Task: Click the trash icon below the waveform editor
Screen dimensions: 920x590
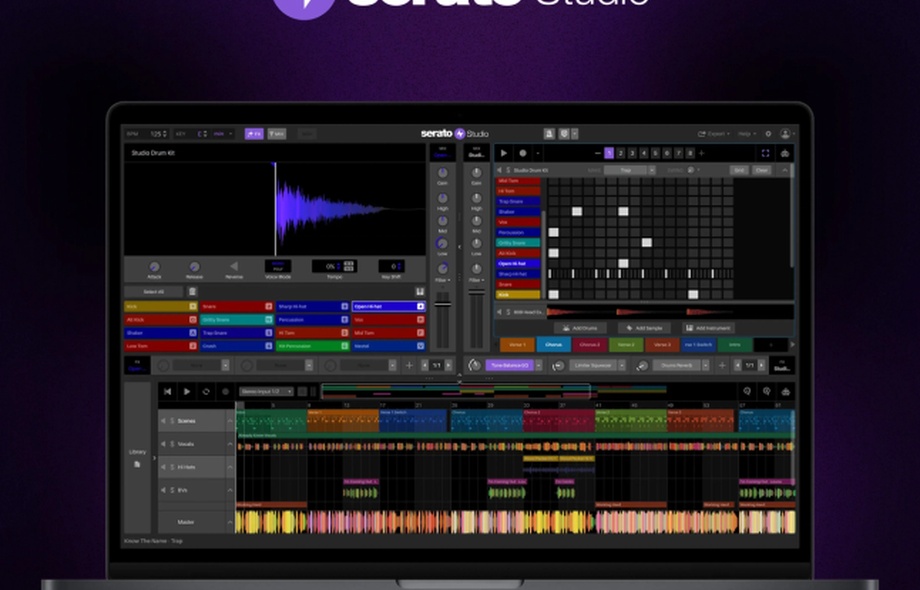Action: pyautogui.click(x=193, y=291)
